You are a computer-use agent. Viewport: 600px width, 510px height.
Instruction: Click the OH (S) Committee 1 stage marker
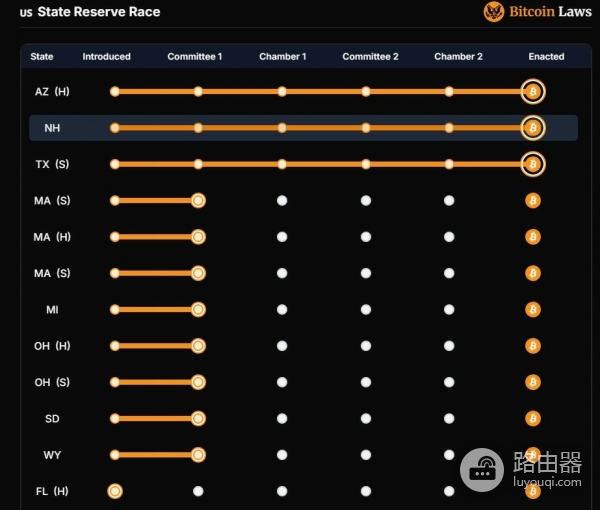pos(198,382)
